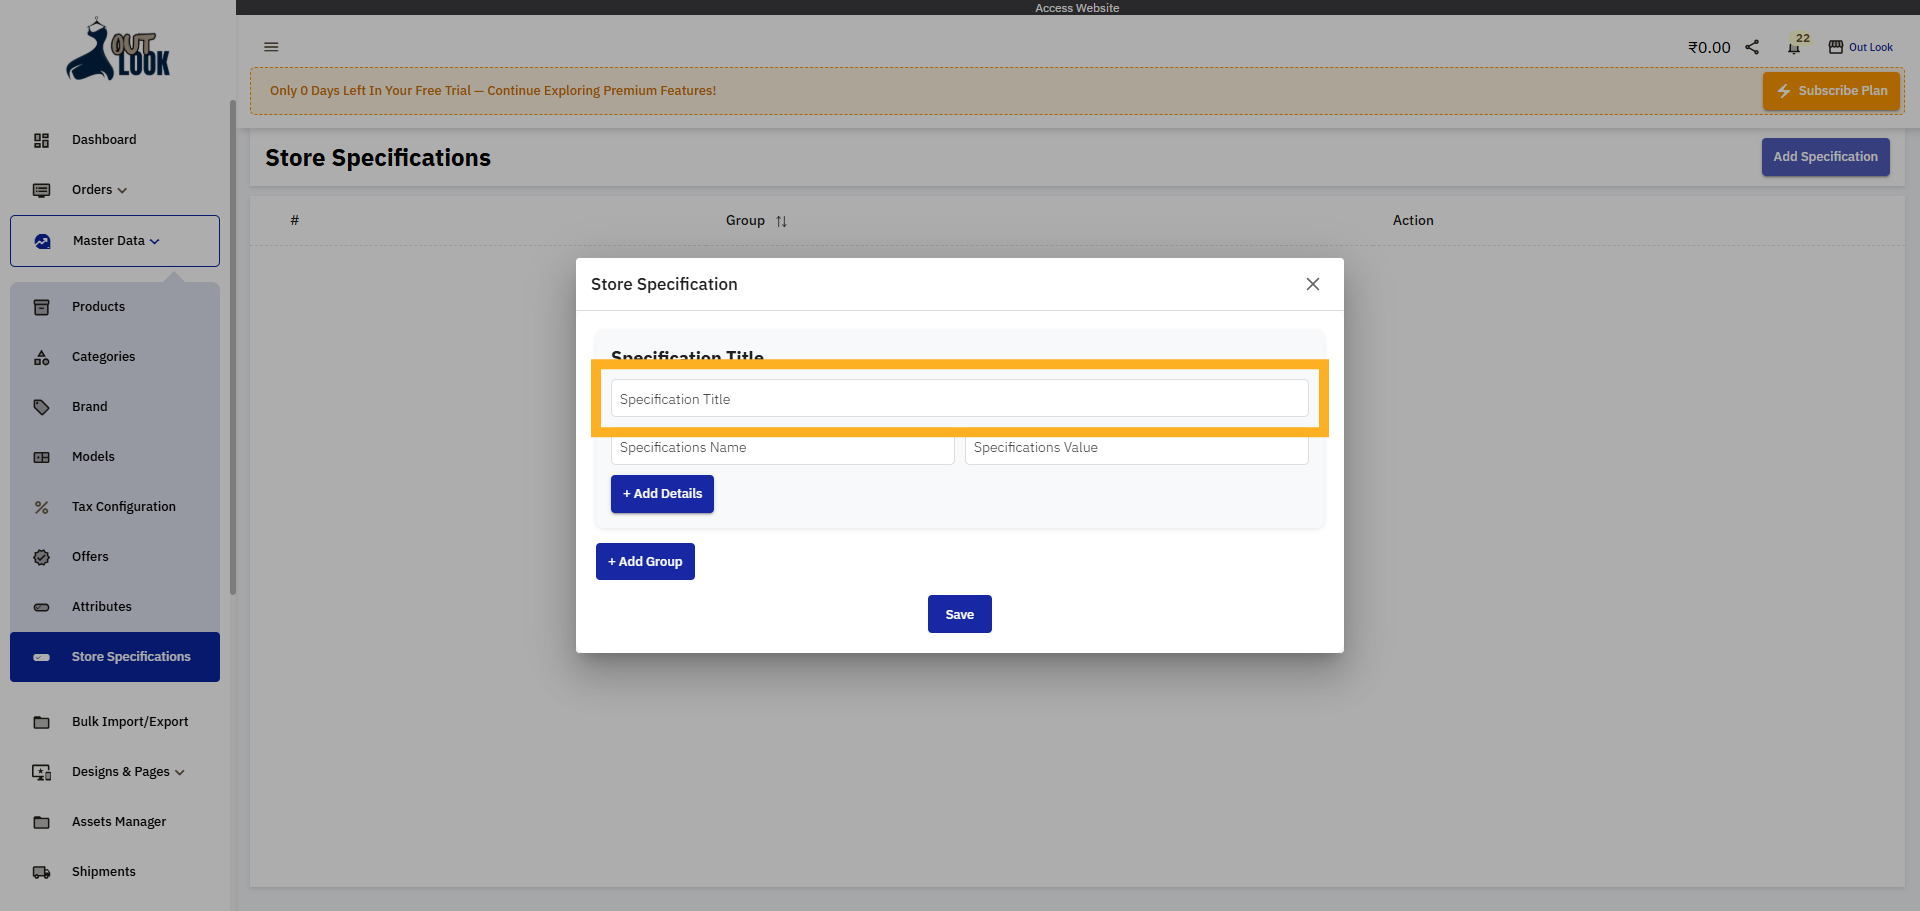1920x911 pixels.
Task: Collapse the Master Data dropdown
Action: click(108, 240)
